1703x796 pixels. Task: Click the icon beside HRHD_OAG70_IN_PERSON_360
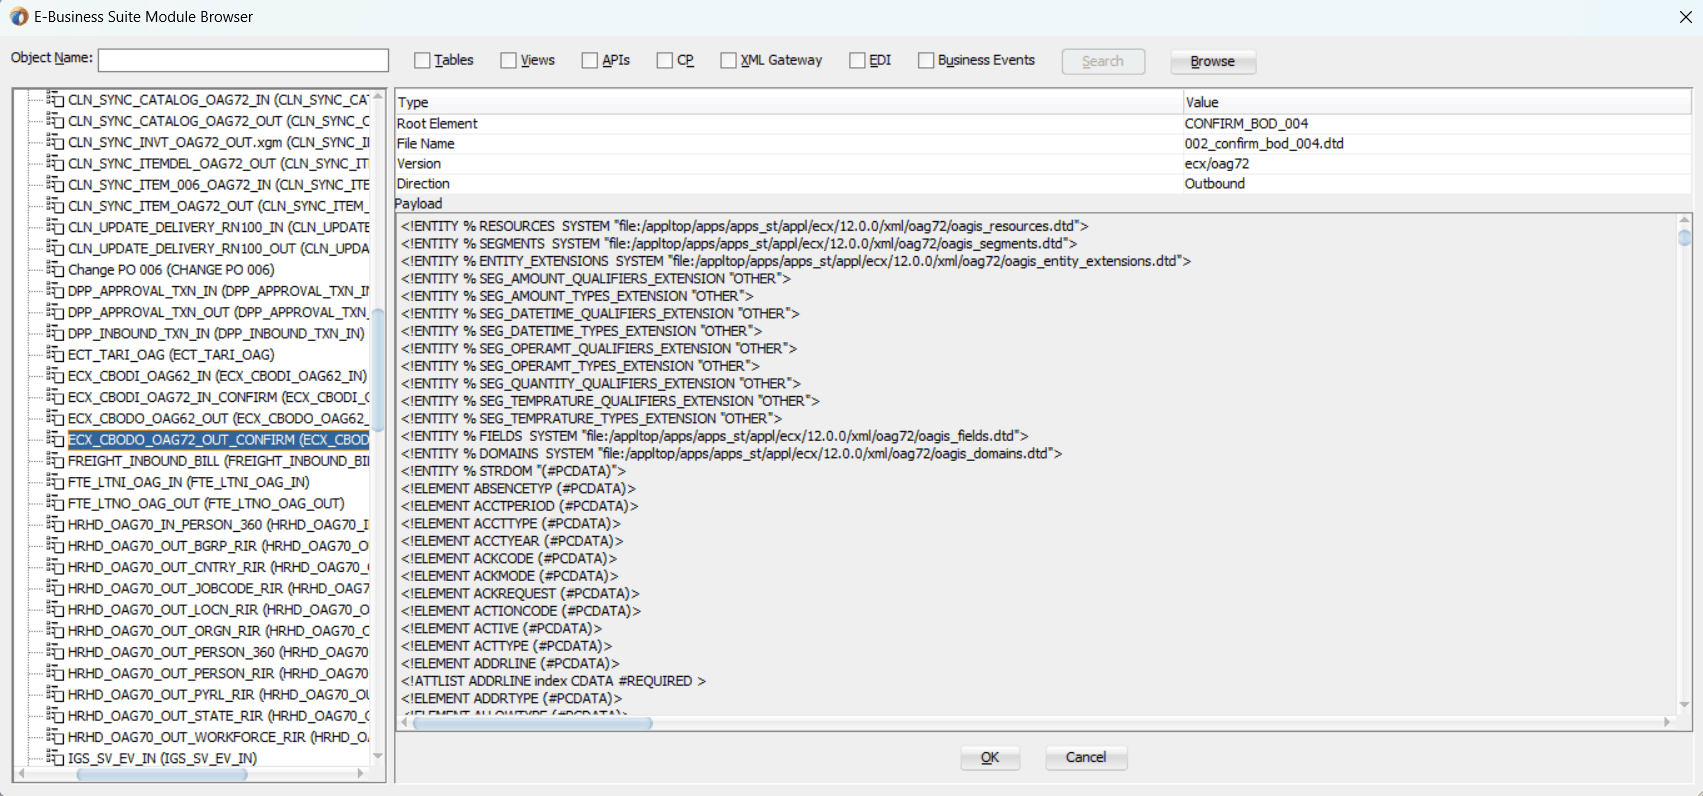(56, 524)
